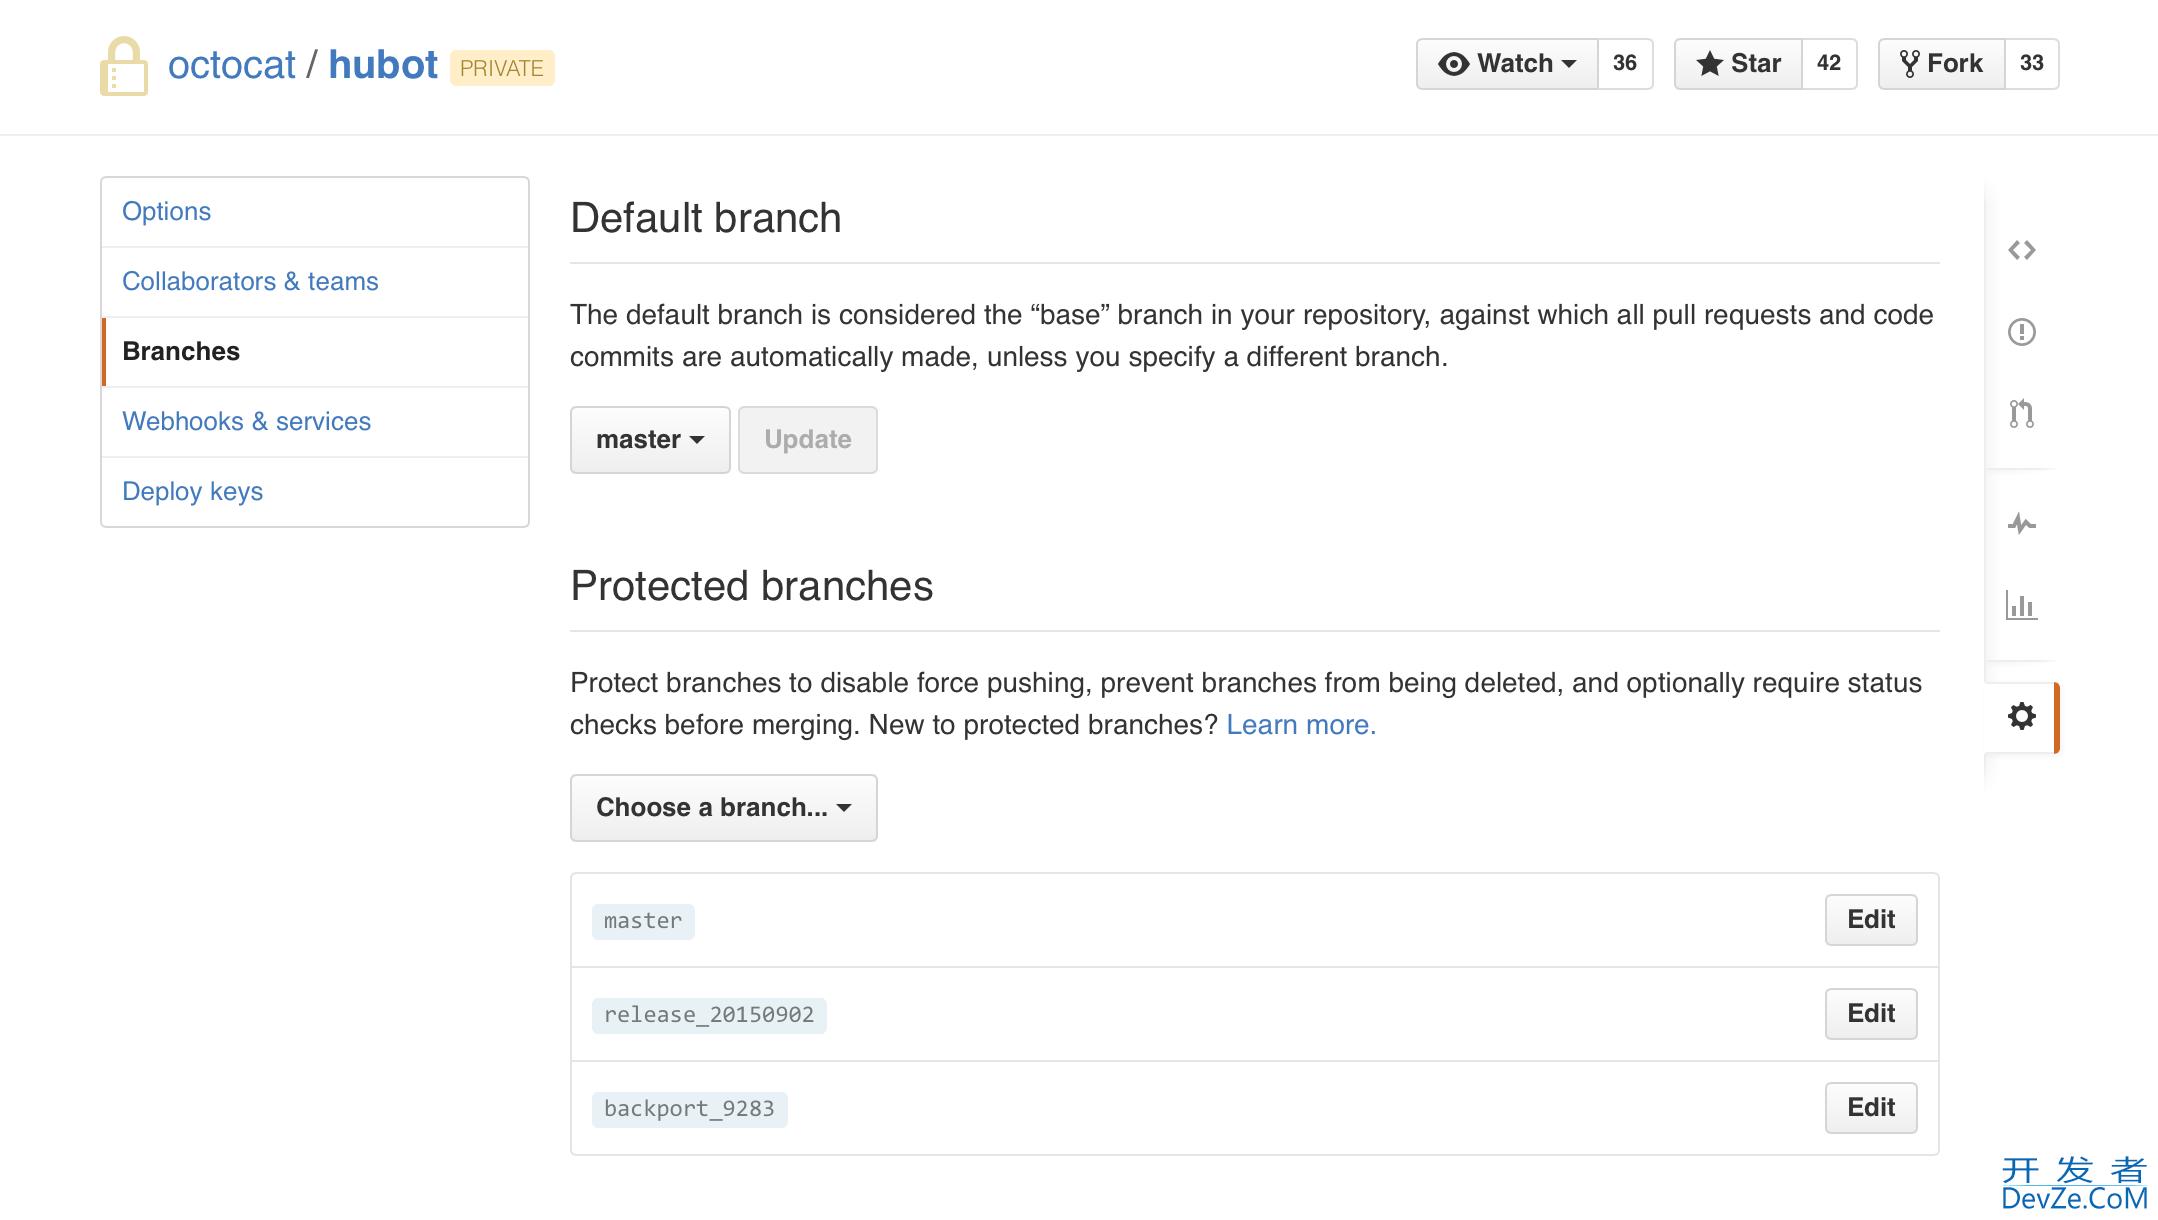Edit the release_20150902 protected branch
The height and width of the screenshot is (1220, 2158).
1871,1014
